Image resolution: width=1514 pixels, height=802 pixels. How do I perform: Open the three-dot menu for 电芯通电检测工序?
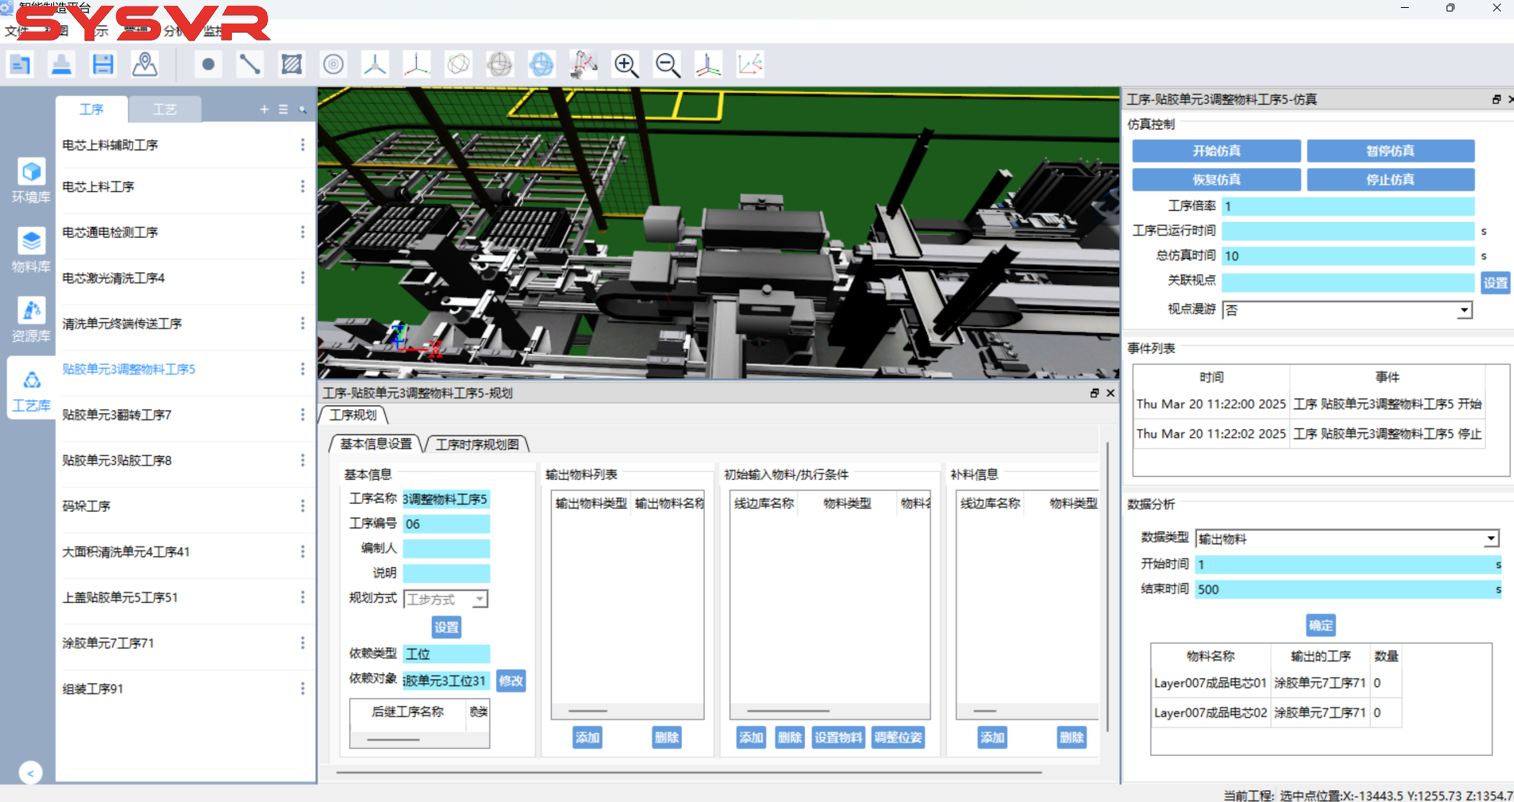303,232
